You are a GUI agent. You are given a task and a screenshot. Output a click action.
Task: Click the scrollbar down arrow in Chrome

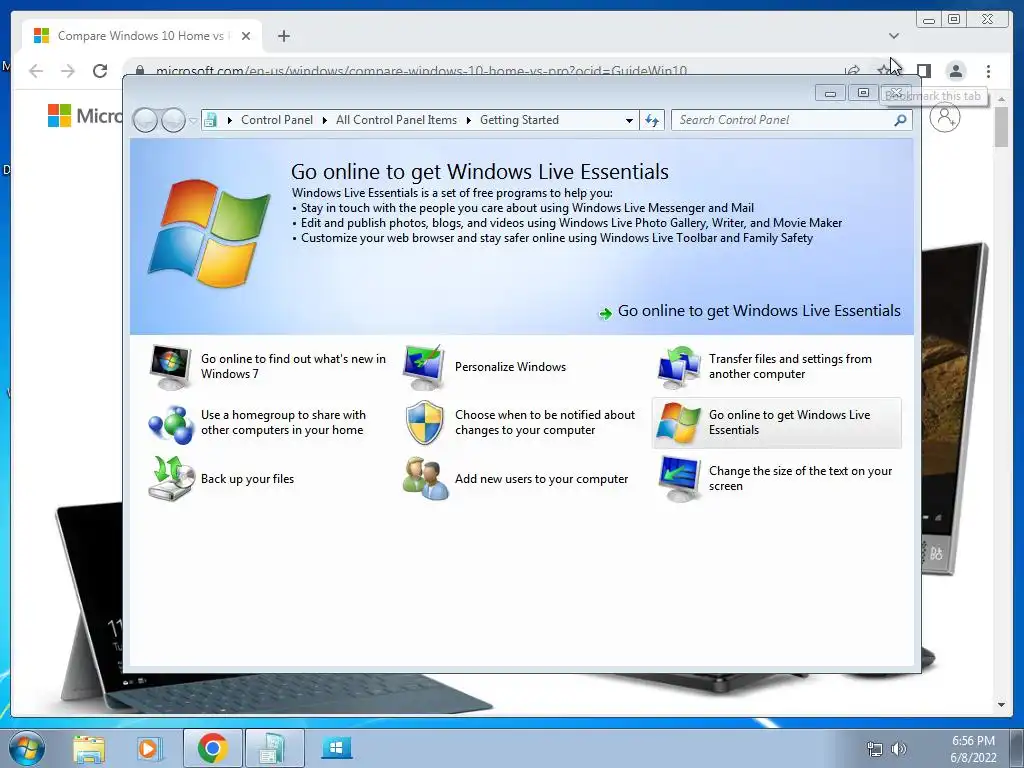[x=1001, y=705]
